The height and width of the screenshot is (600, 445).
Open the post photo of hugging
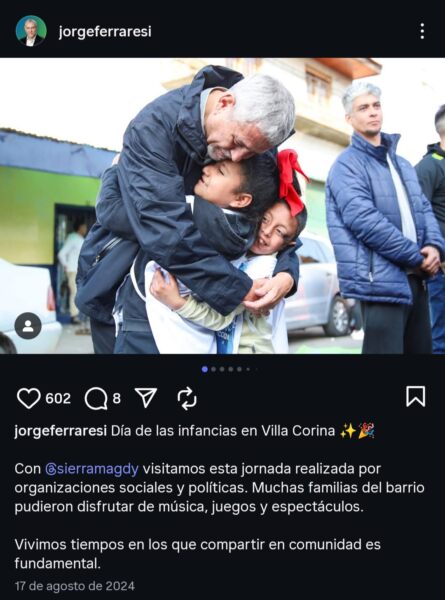click(222, 206)
